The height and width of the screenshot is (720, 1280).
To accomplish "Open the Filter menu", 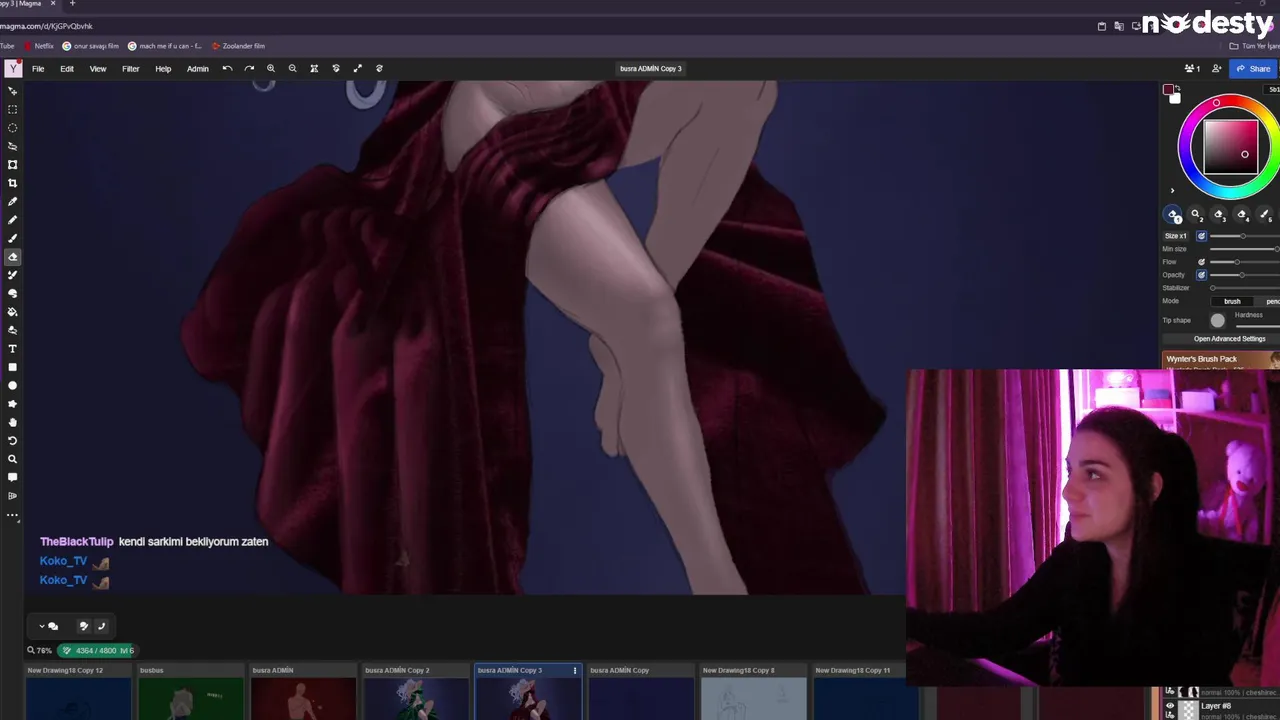I will 131,69.
